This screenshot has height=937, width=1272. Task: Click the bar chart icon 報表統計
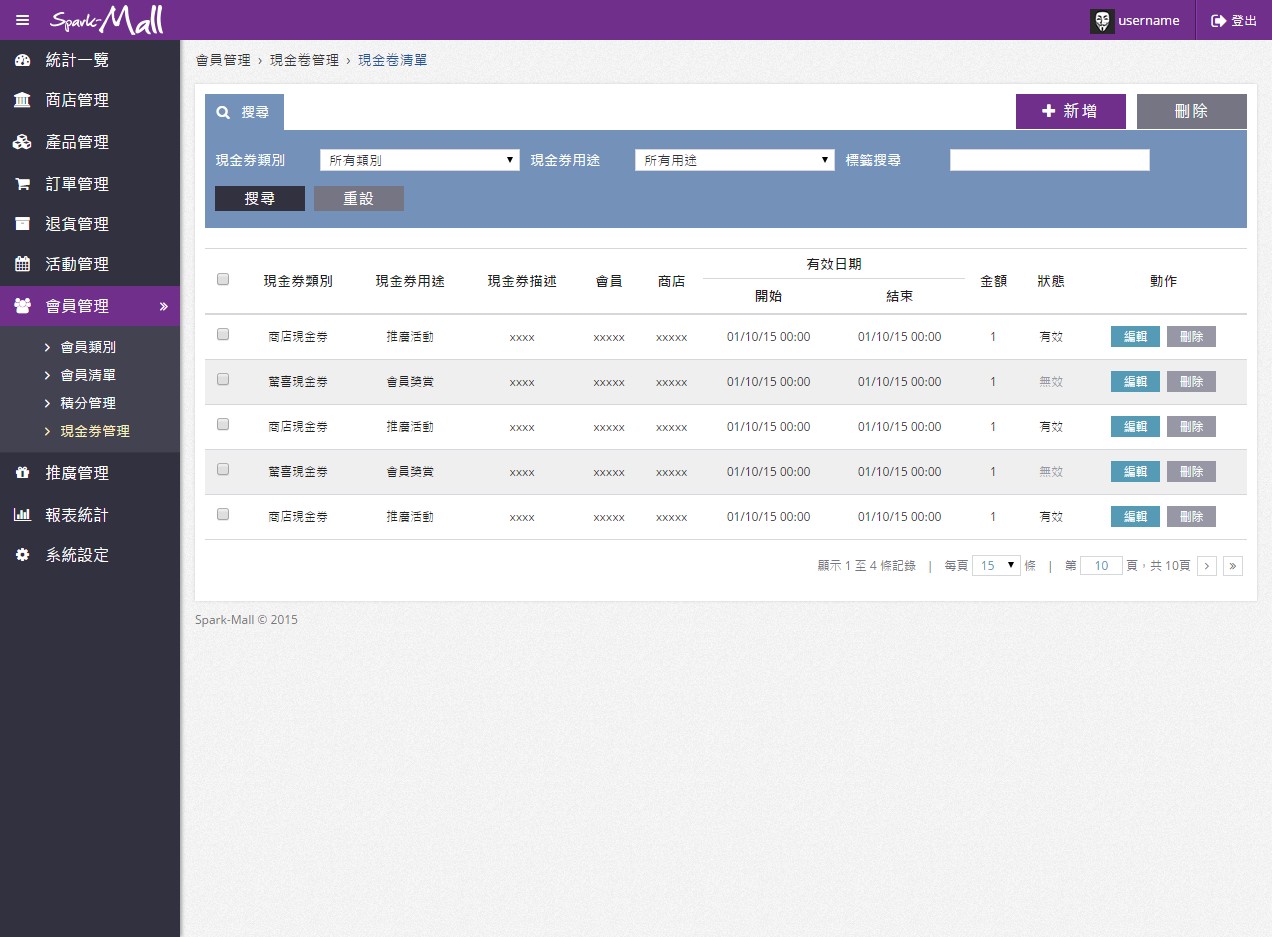[x=22, y=515]
